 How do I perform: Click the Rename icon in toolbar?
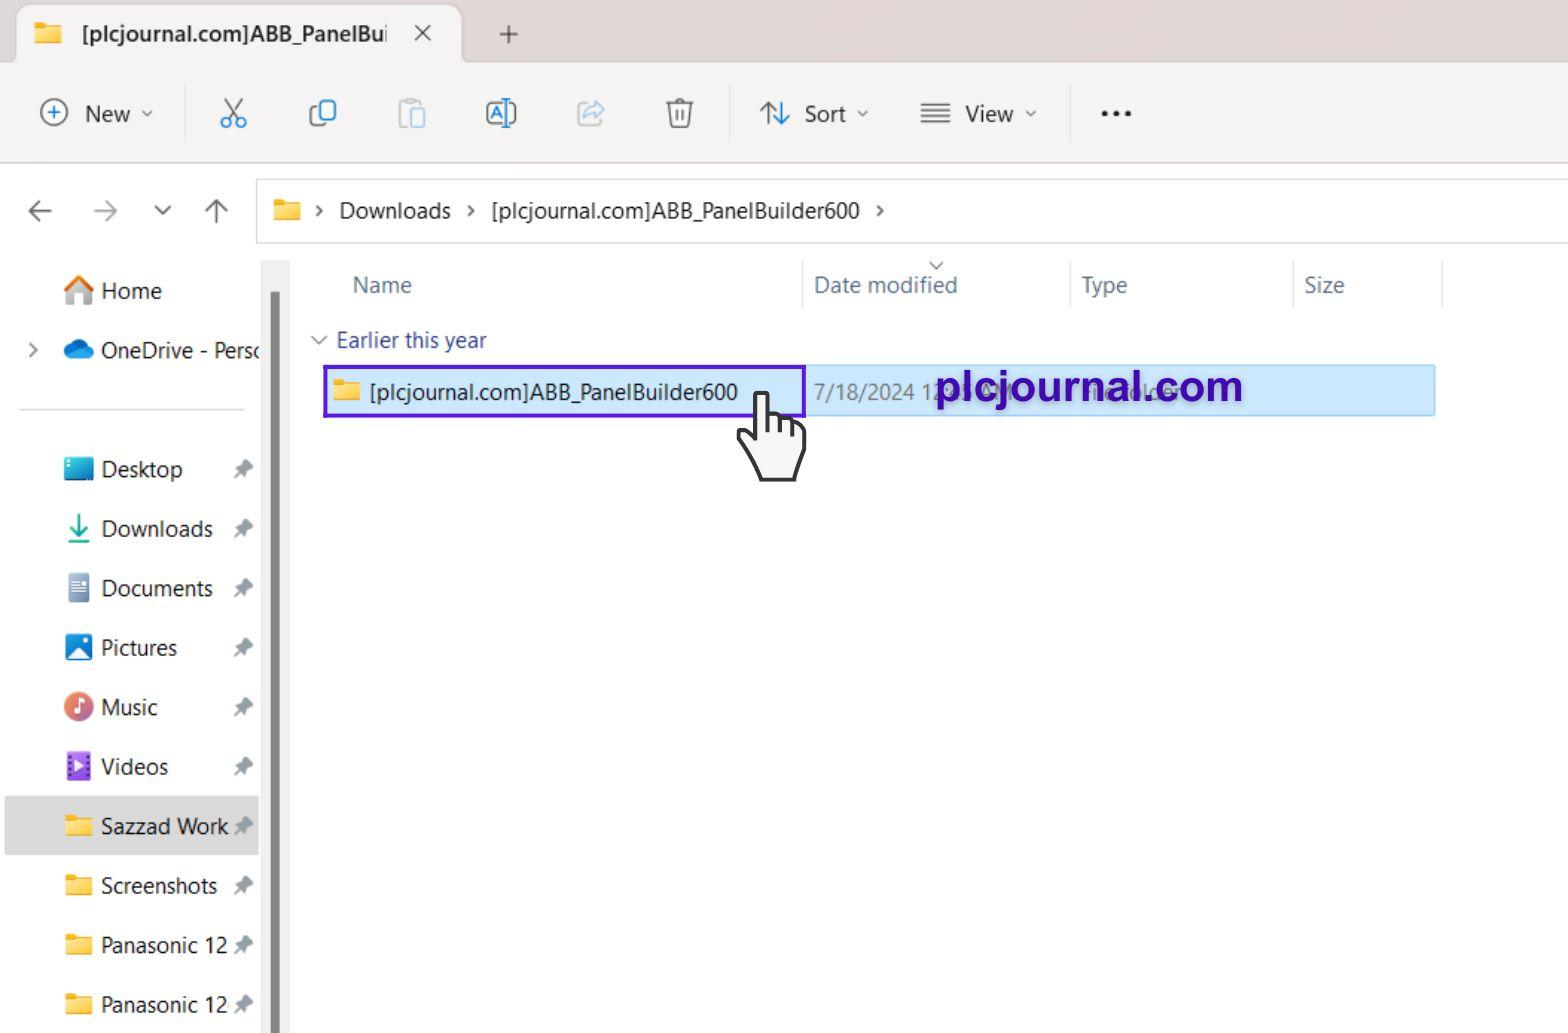[x=501, y=113]
